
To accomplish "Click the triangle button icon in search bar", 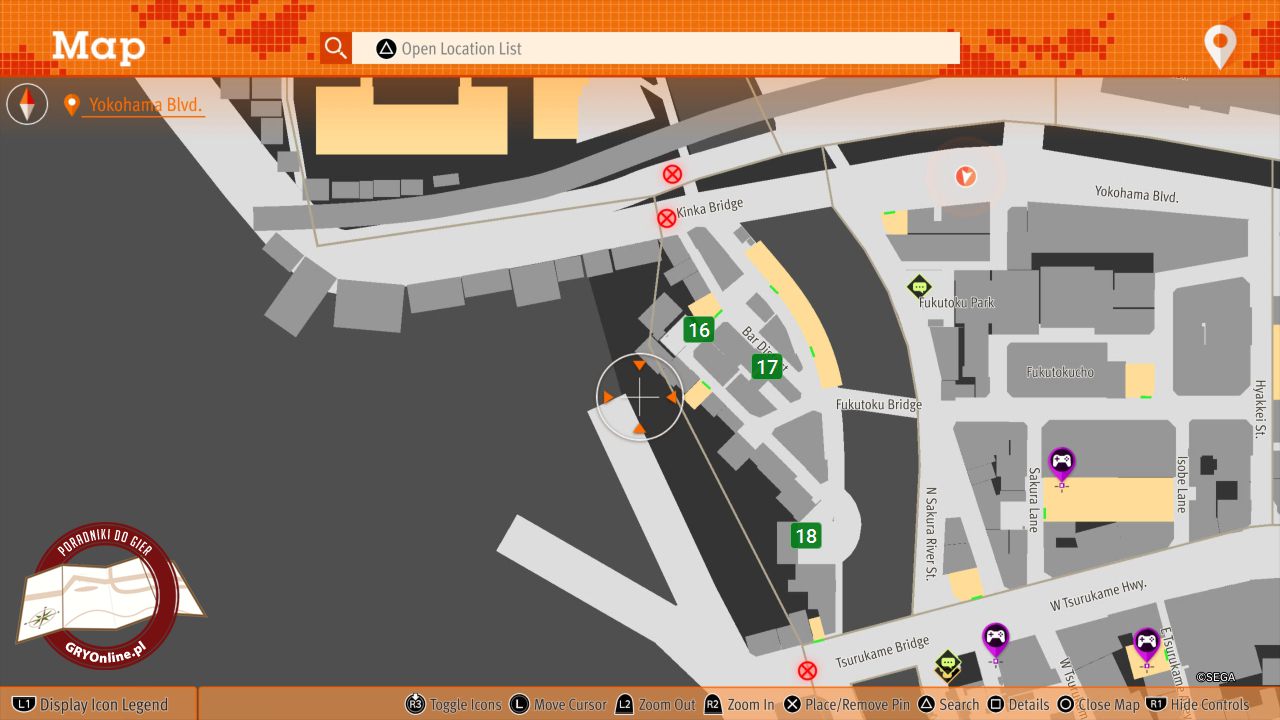I will [x=386, y=48].
